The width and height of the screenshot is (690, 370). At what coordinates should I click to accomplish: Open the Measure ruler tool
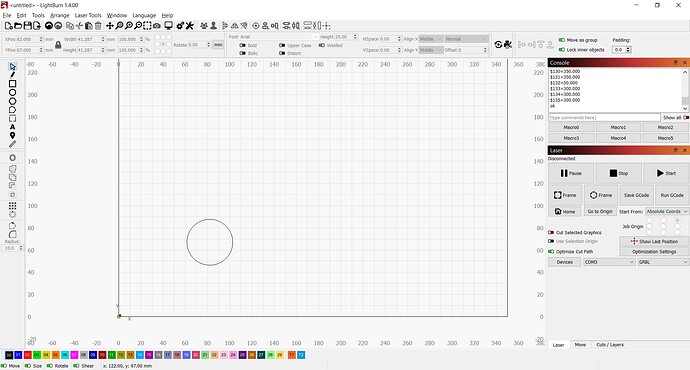[12, 144]
